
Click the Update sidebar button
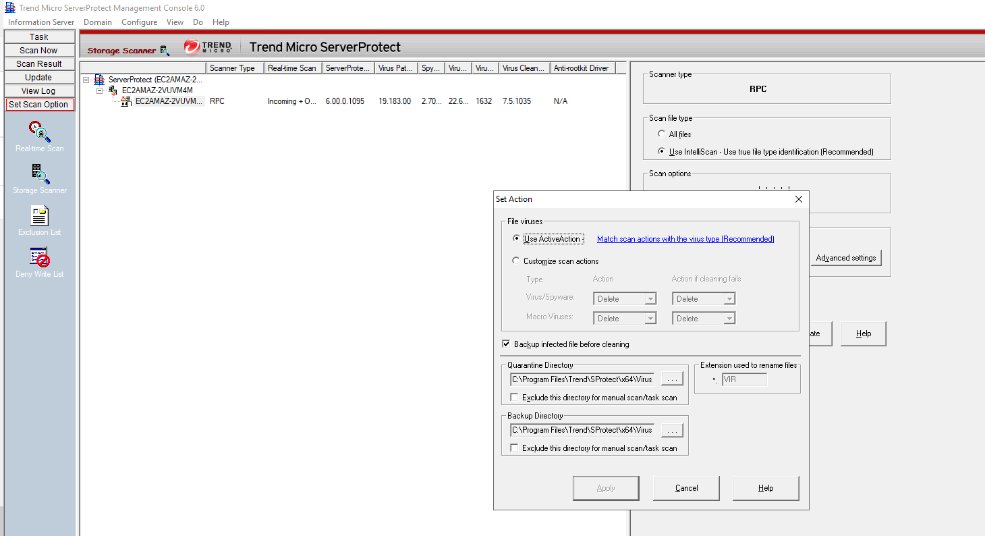pyautogui.click(x=39, y=77)
